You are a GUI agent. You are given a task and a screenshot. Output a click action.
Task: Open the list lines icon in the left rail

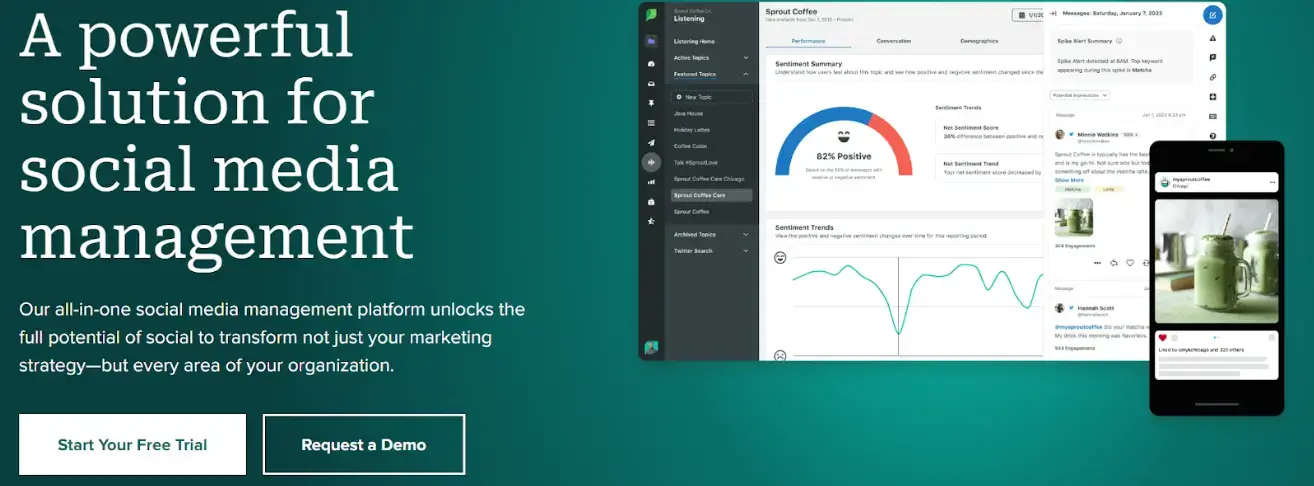[x=651, y=122]
